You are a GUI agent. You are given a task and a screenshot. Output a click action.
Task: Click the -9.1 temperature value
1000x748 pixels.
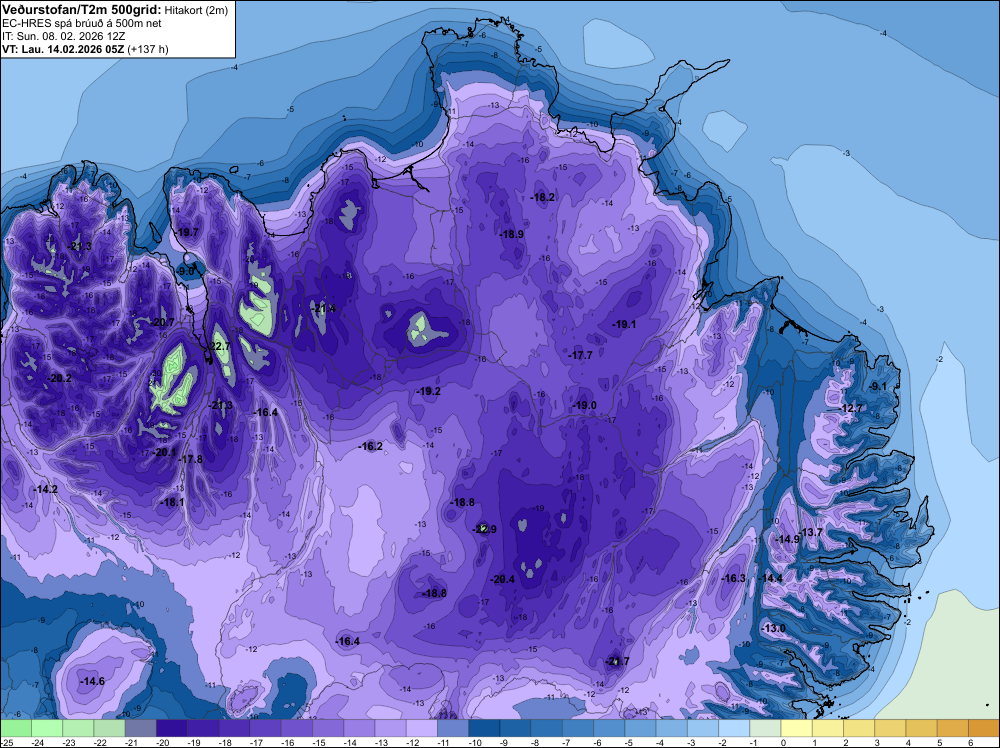(x=878, y=386)
